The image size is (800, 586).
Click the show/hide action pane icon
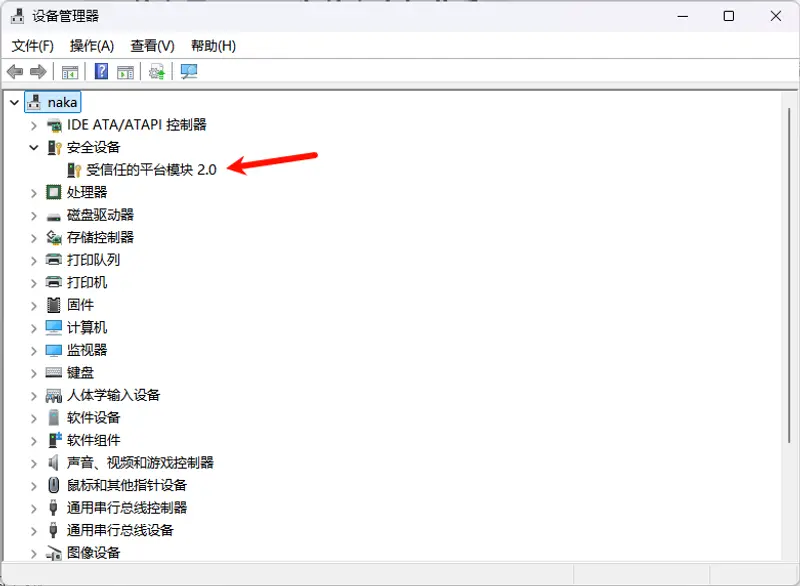pos(126,72)
